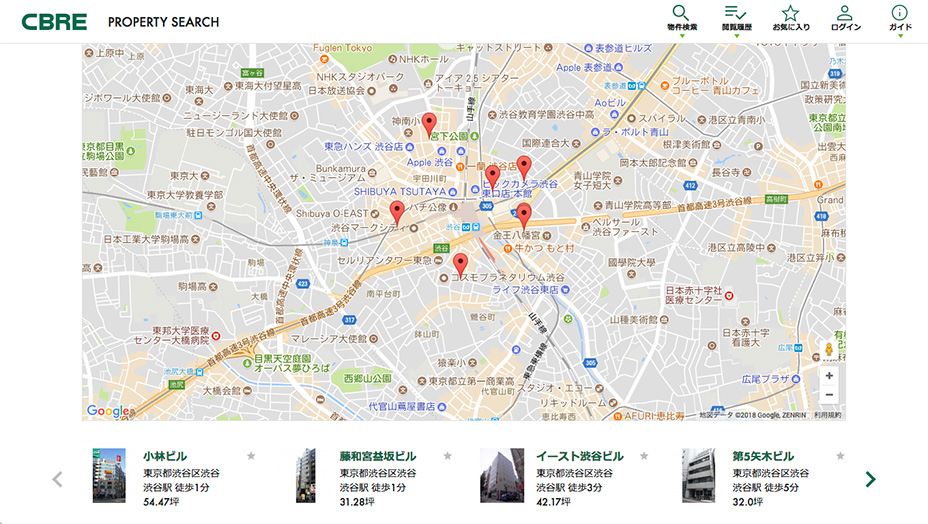Open 小林ビル building thumbnail
This screenshot has width=928, height=524.
109,475
